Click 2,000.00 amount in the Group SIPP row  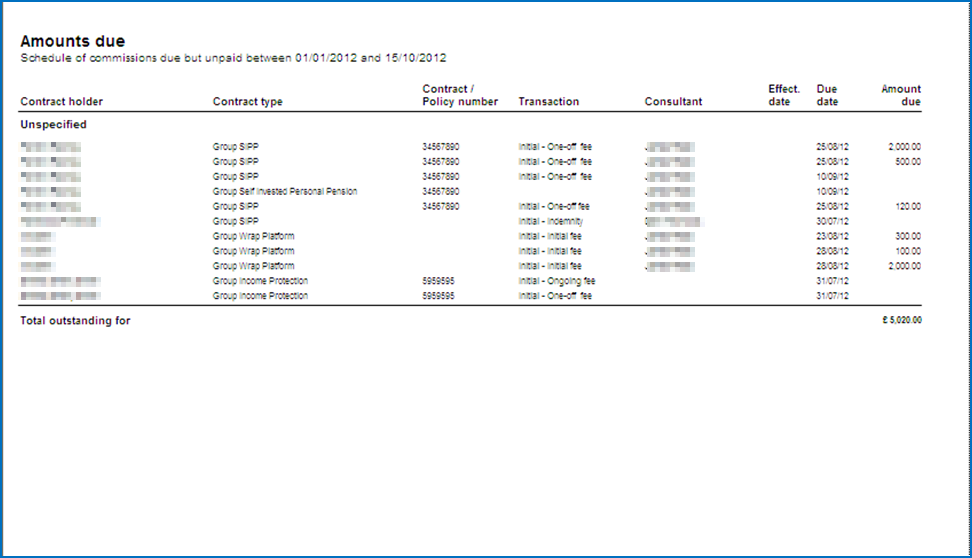904,147
